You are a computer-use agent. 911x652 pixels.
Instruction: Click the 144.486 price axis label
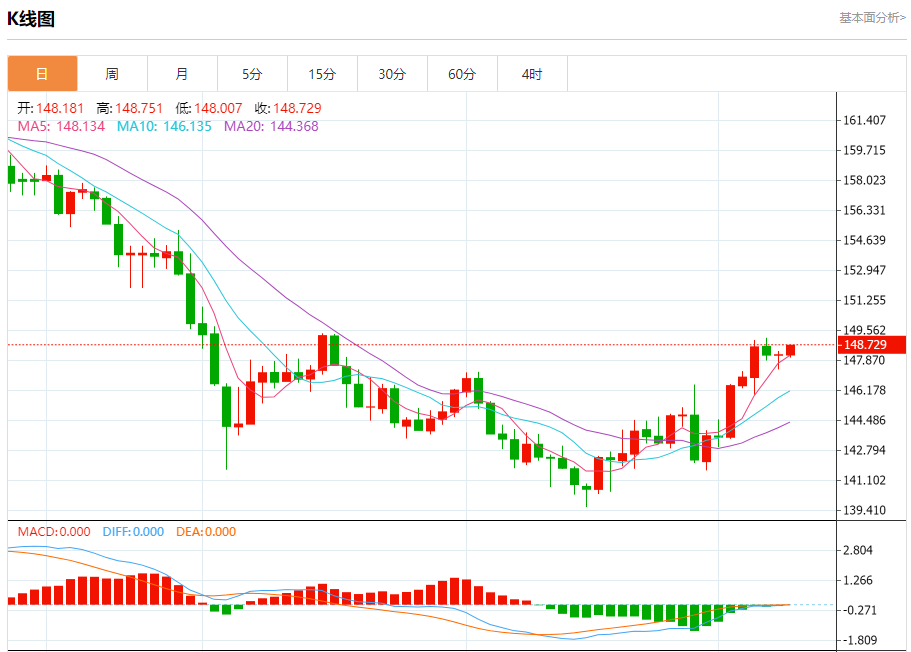865,420
